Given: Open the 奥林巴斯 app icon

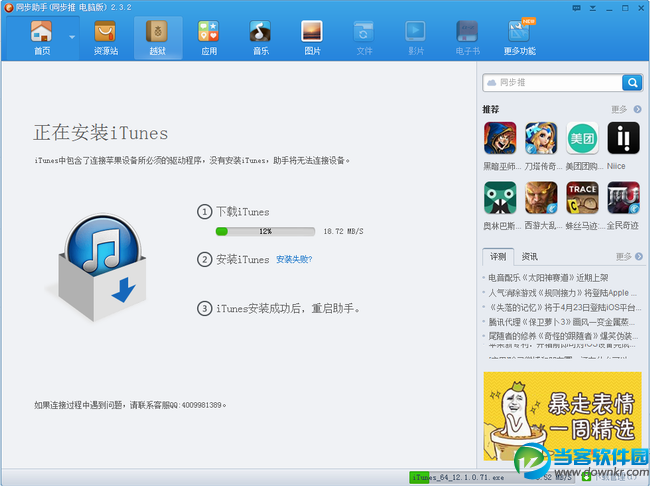Looking at the screenshot, I should (500, 197).
